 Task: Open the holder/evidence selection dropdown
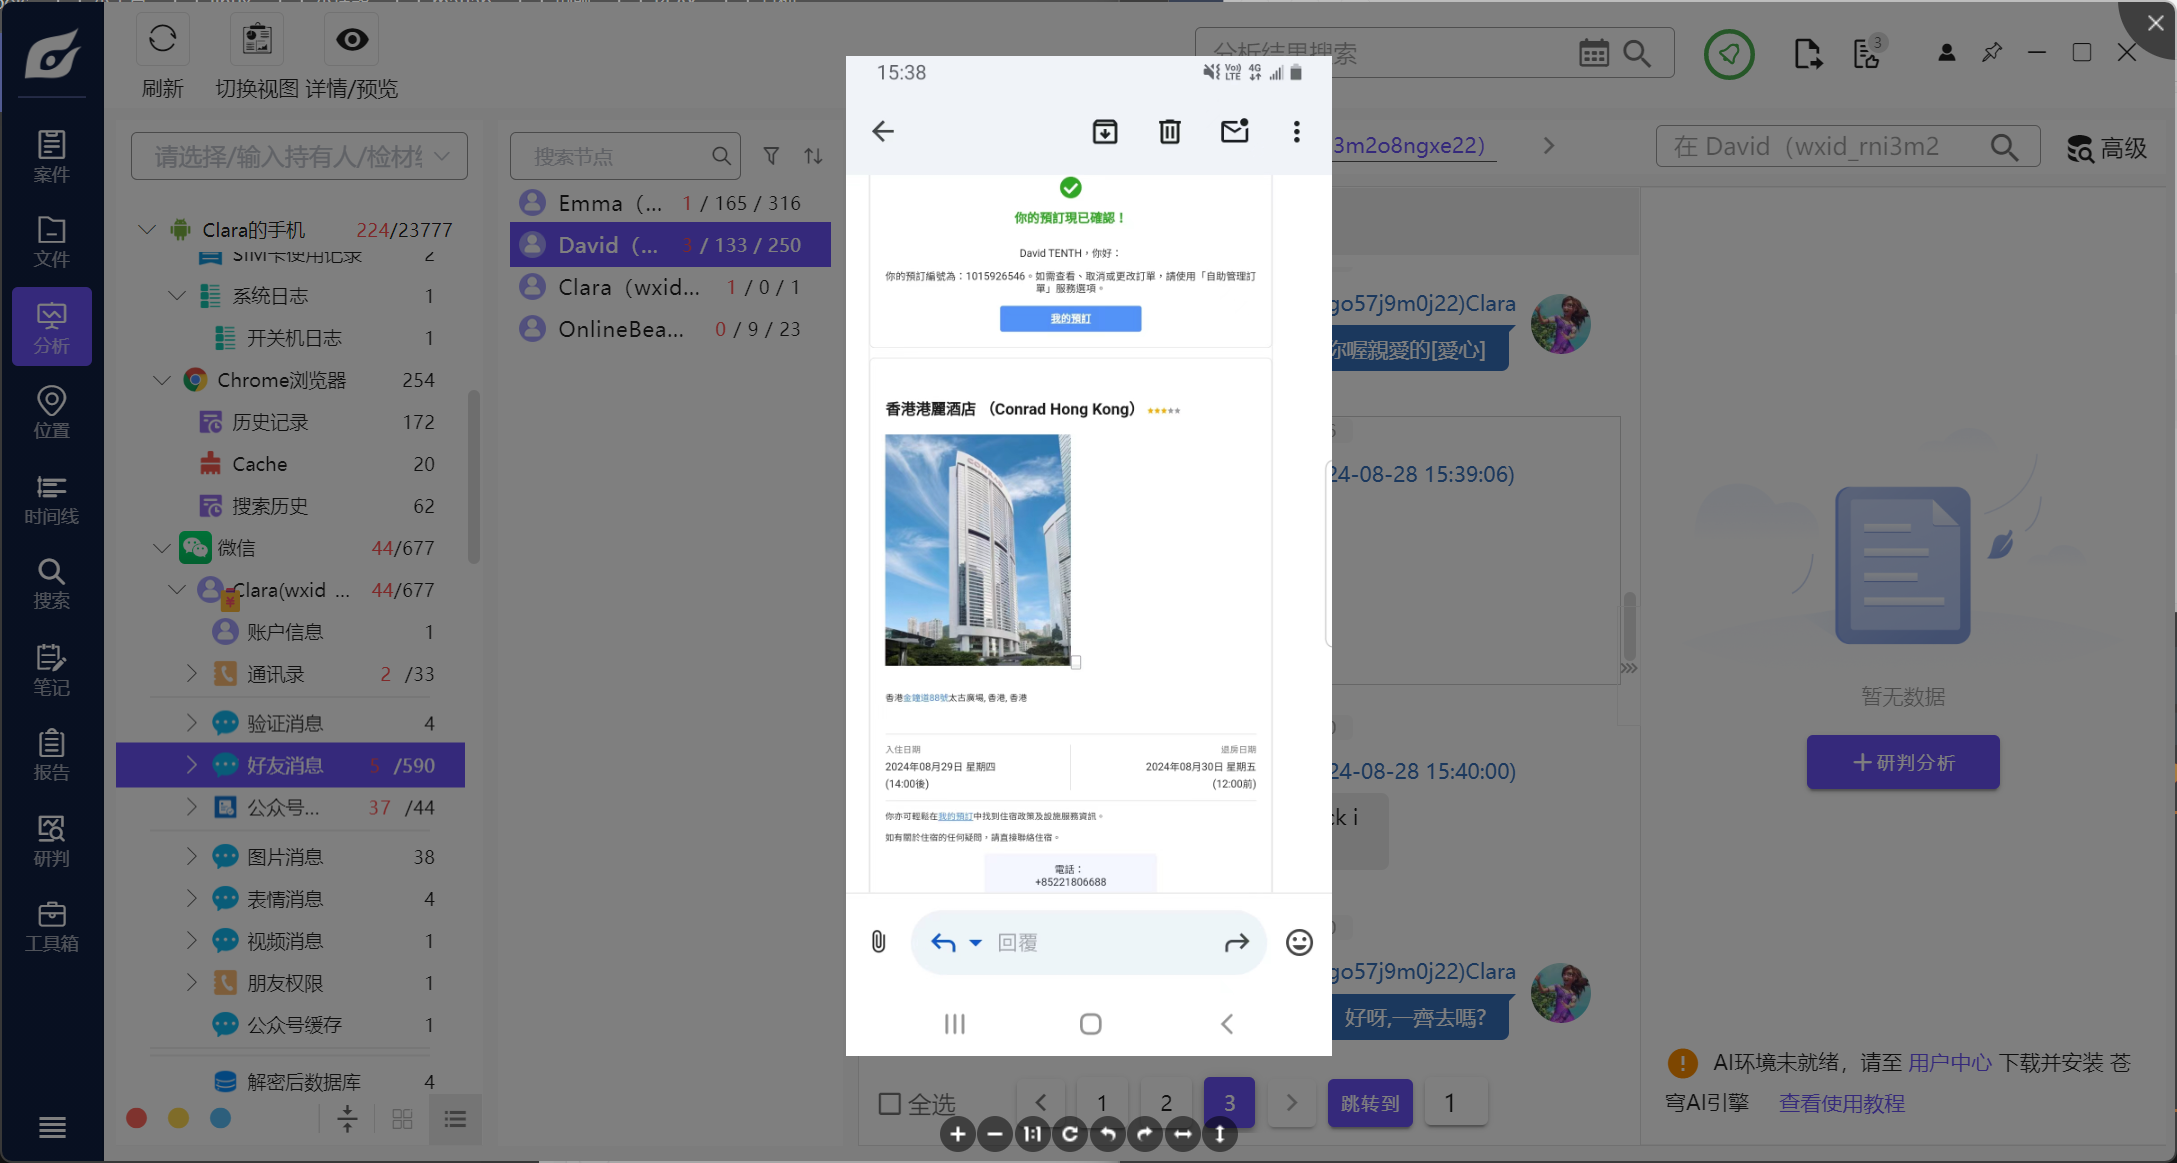point(299,156)
